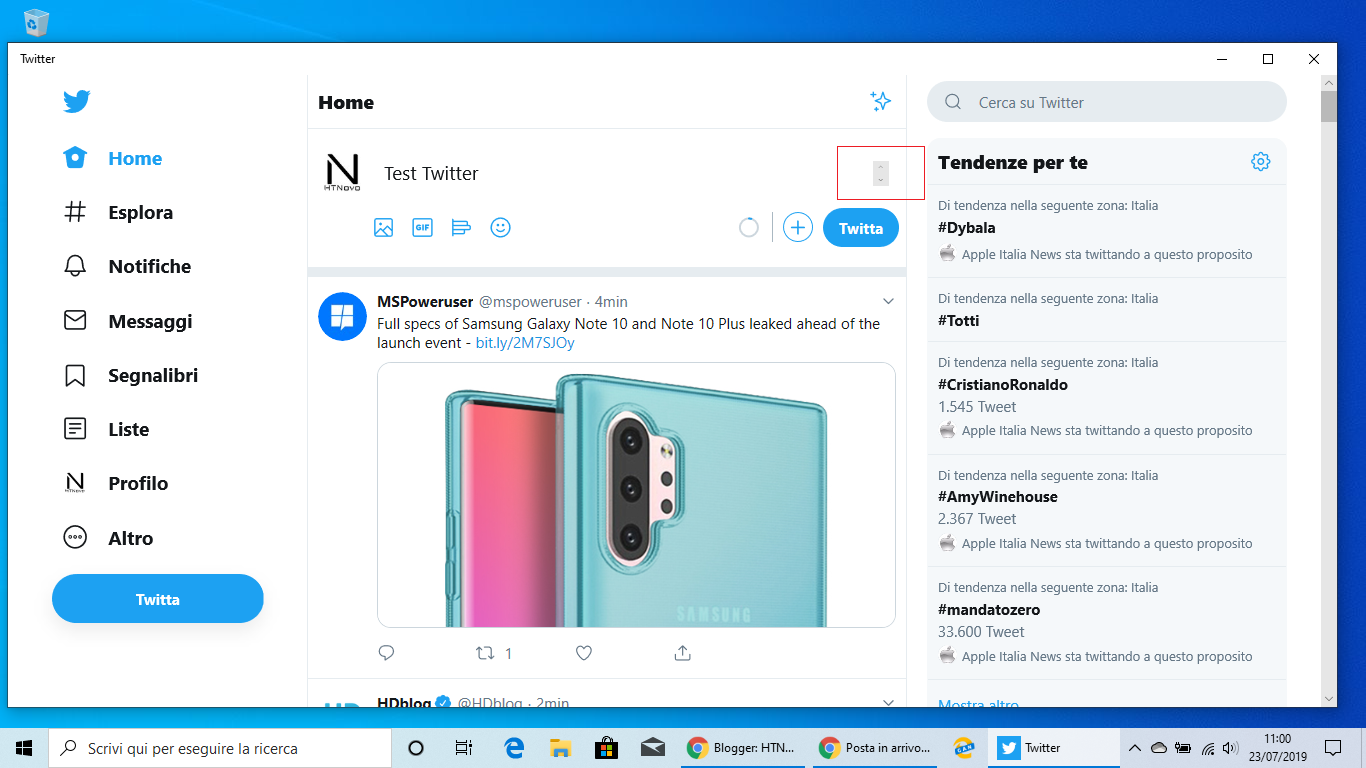This screenshot has width=1366, height=768.
Task: Click the Twitter bird logo
Action: (77, 101)
